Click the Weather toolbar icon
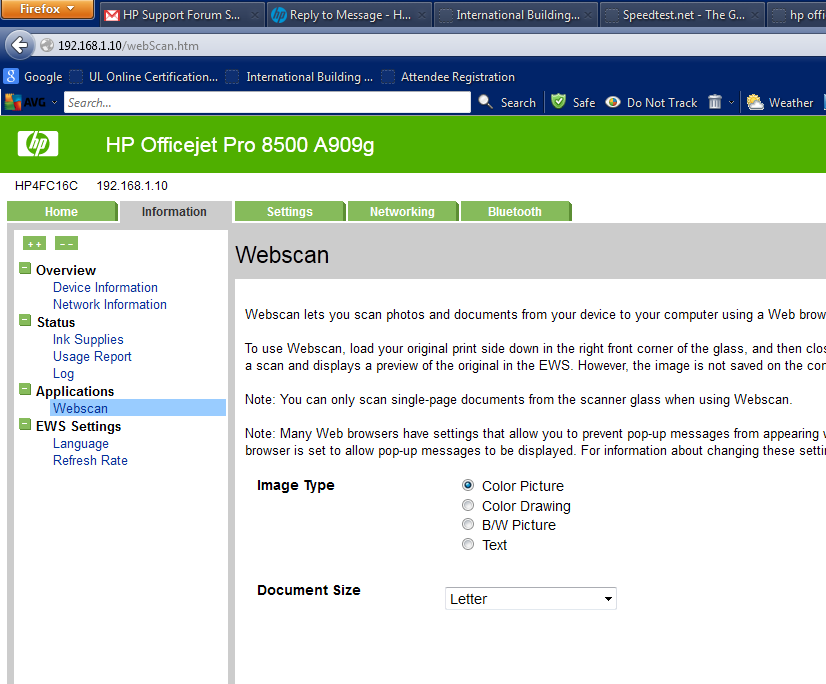Viewport: 826px width, 684px height. (755, 102)
